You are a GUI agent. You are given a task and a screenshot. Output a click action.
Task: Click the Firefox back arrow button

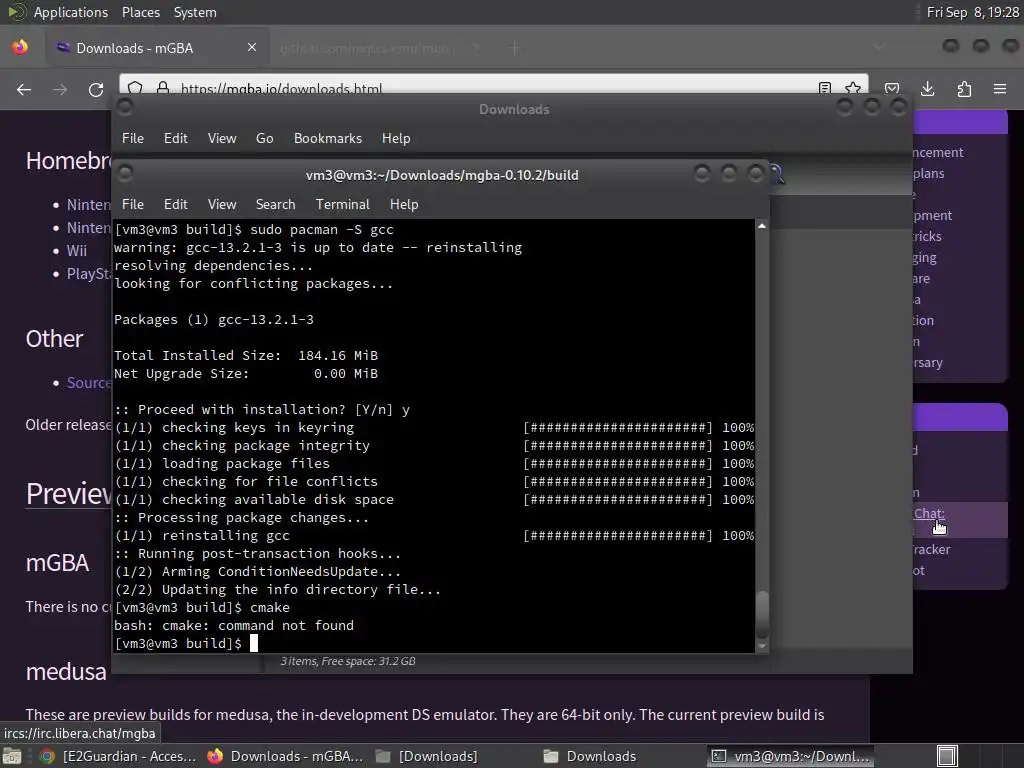[24, 89]
